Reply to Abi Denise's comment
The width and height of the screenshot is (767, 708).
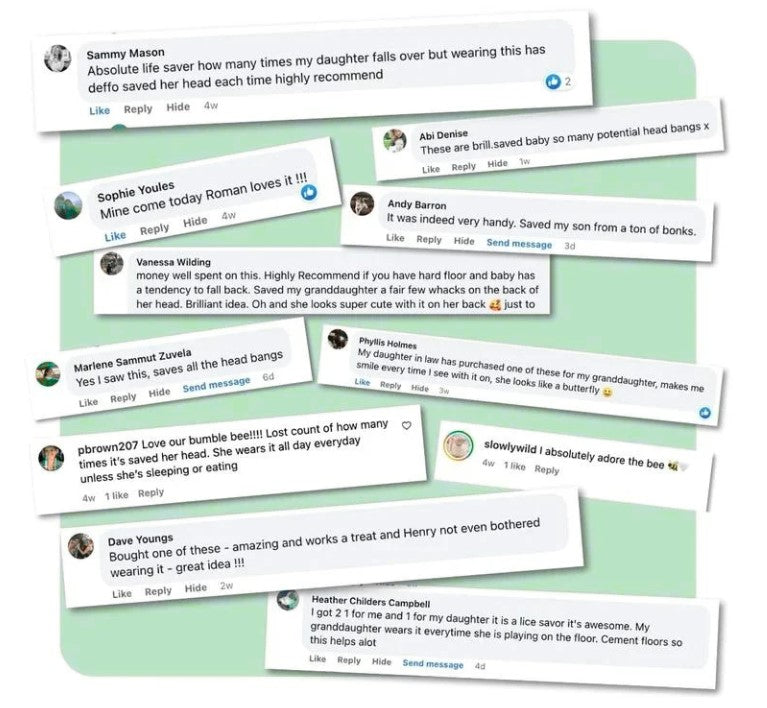coord(463,167)
